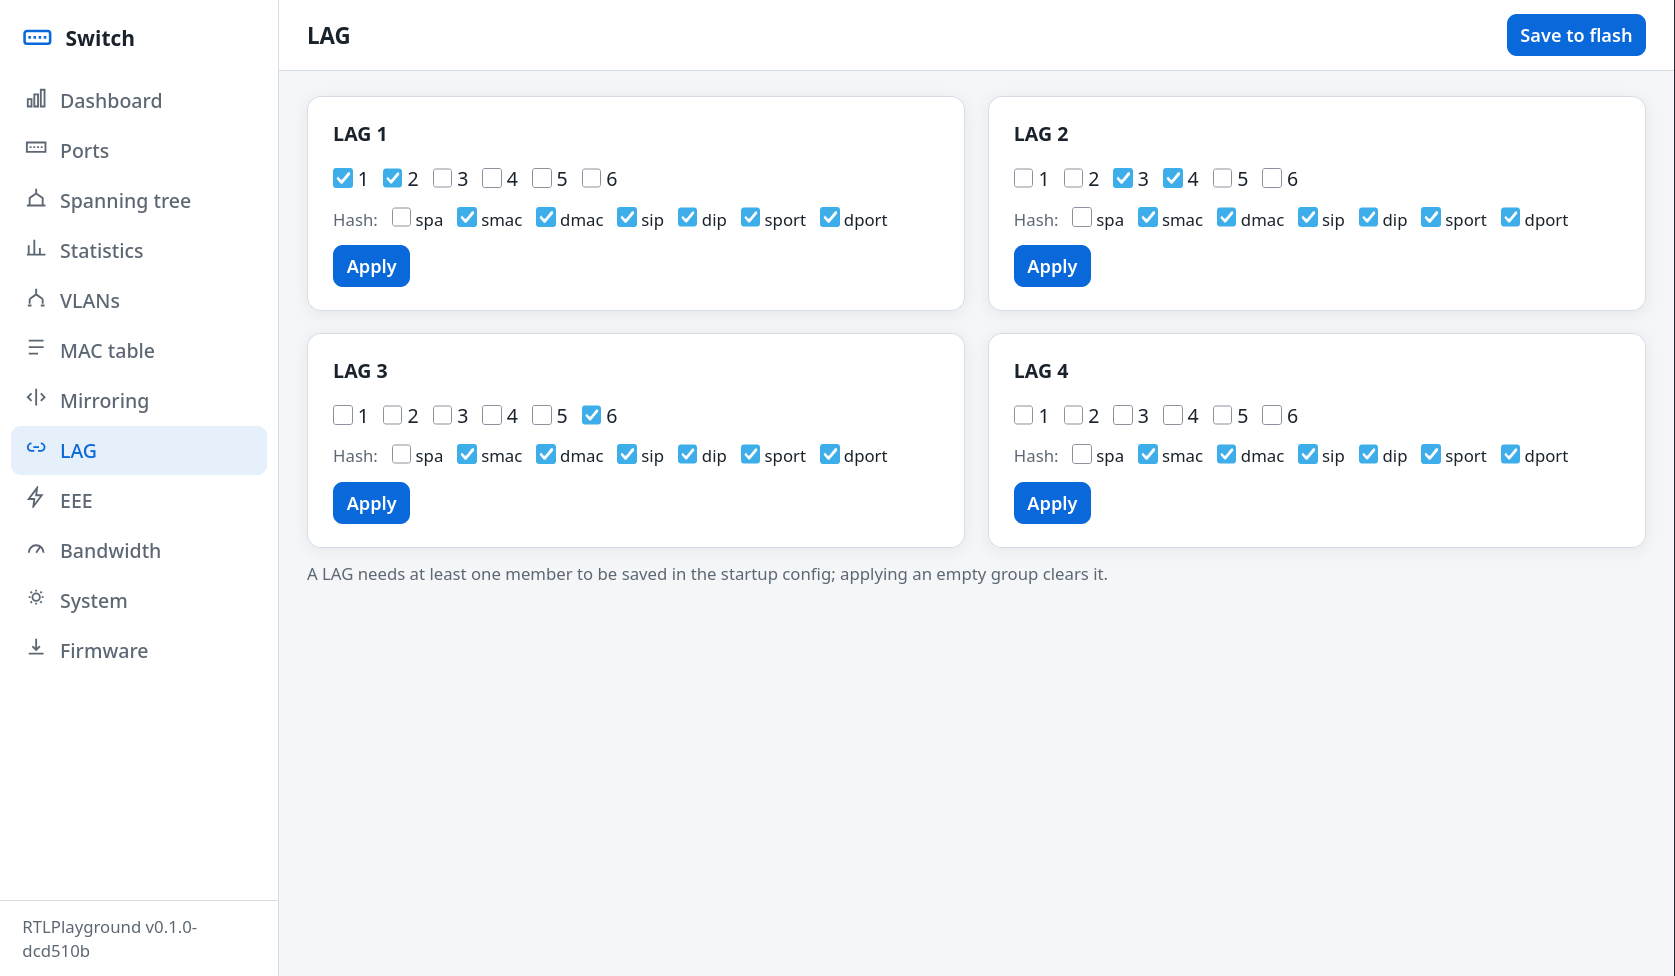This screenshot has height=976, width=1675.
Task: Enable spa hash in LAG 2
Action: pos(1082,218)
